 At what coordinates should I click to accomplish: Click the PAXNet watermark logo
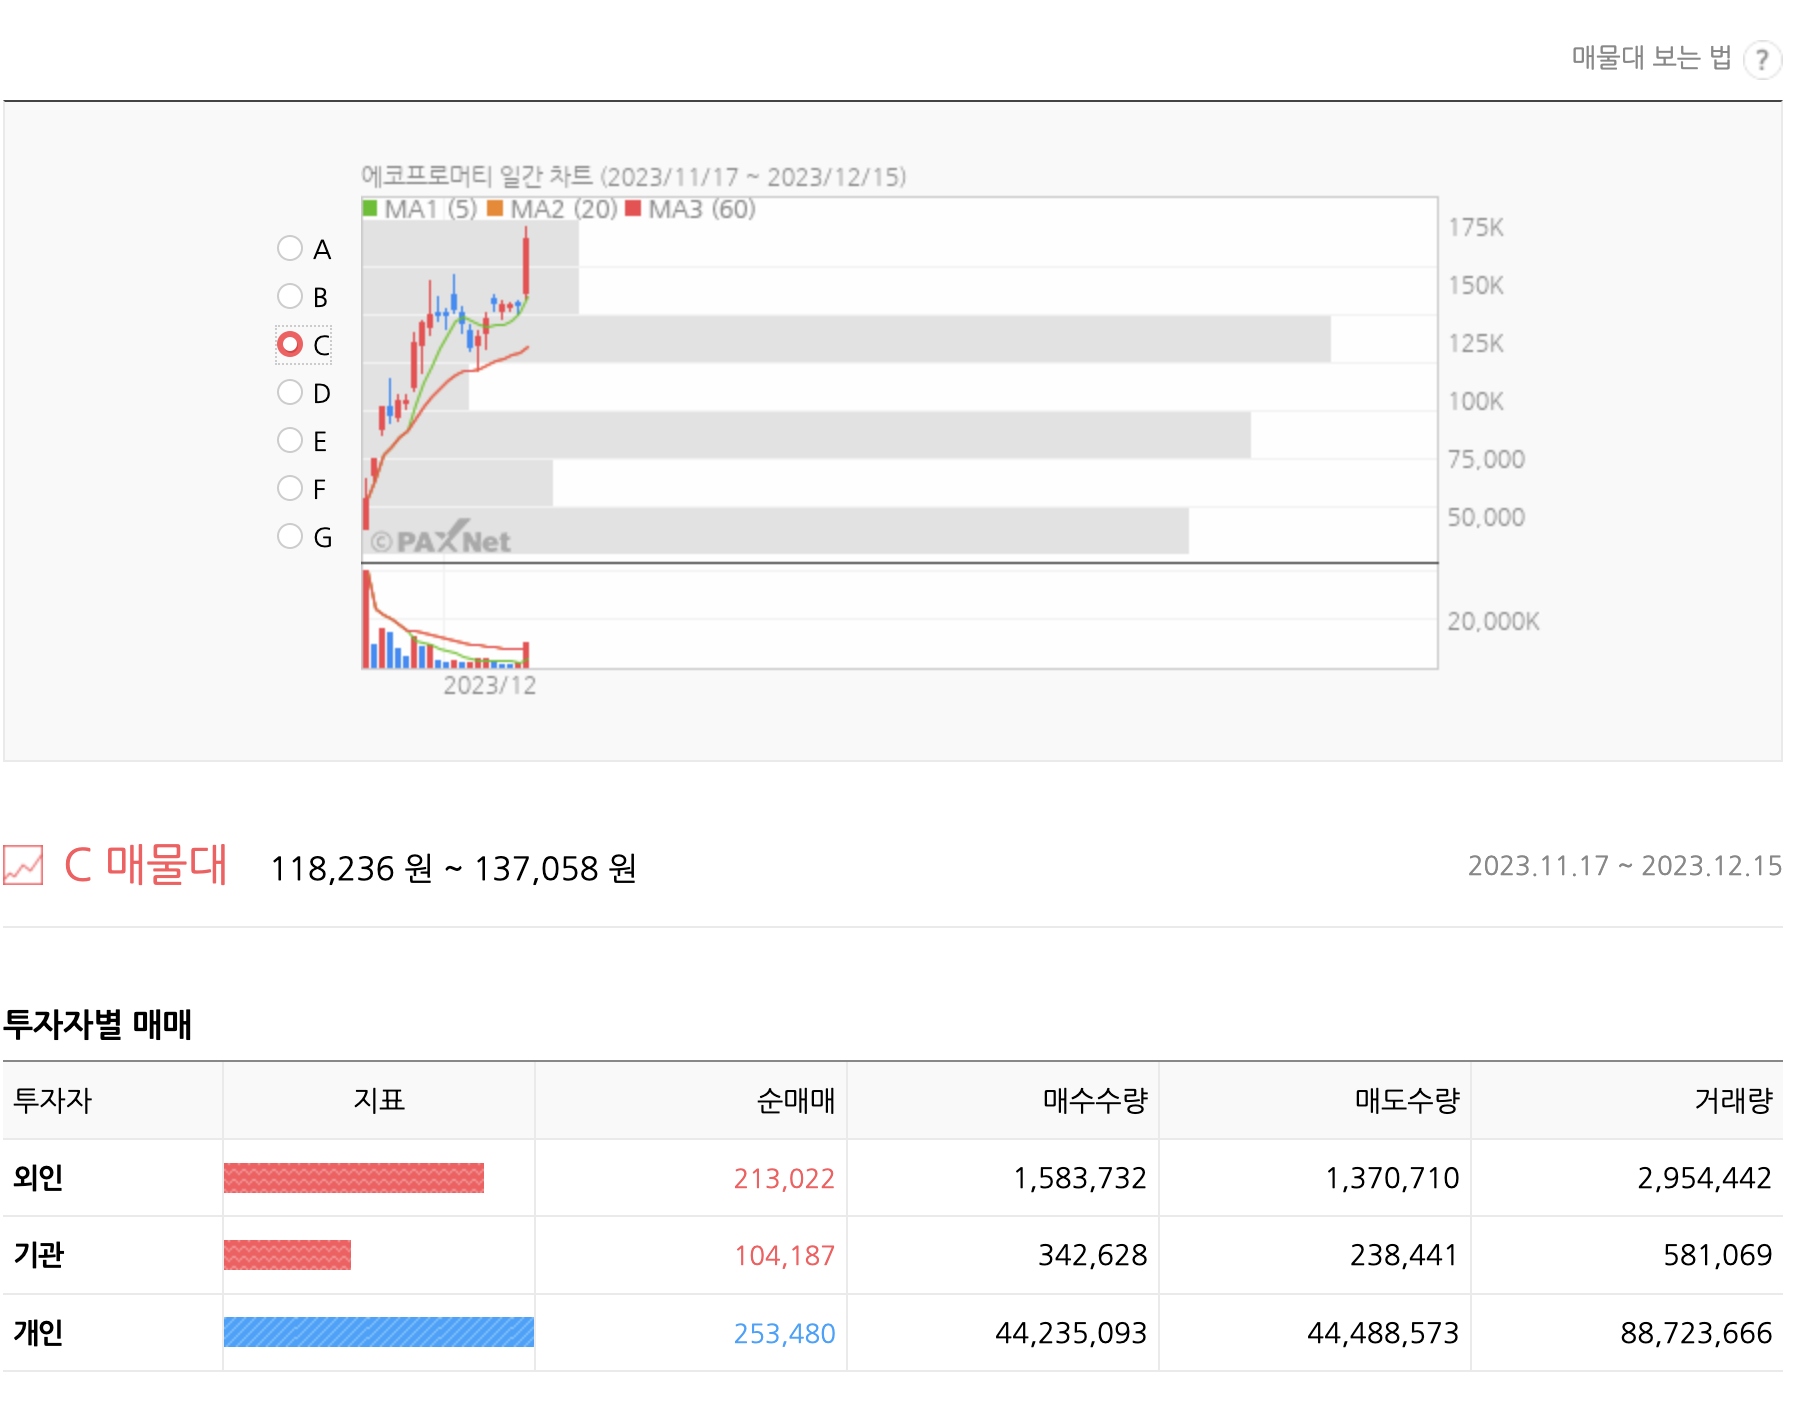440,539
